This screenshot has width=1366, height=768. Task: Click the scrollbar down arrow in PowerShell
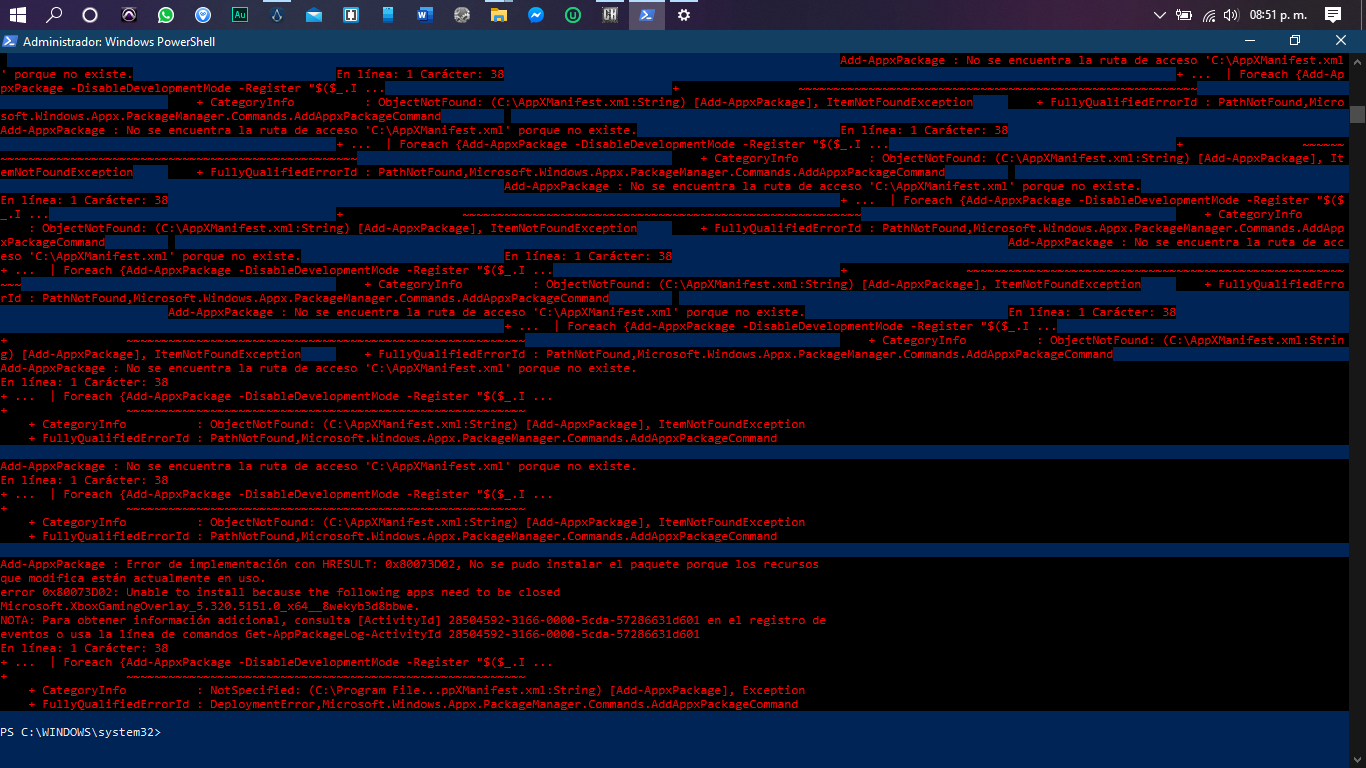pyautogui.click(x=1357, y=760)
